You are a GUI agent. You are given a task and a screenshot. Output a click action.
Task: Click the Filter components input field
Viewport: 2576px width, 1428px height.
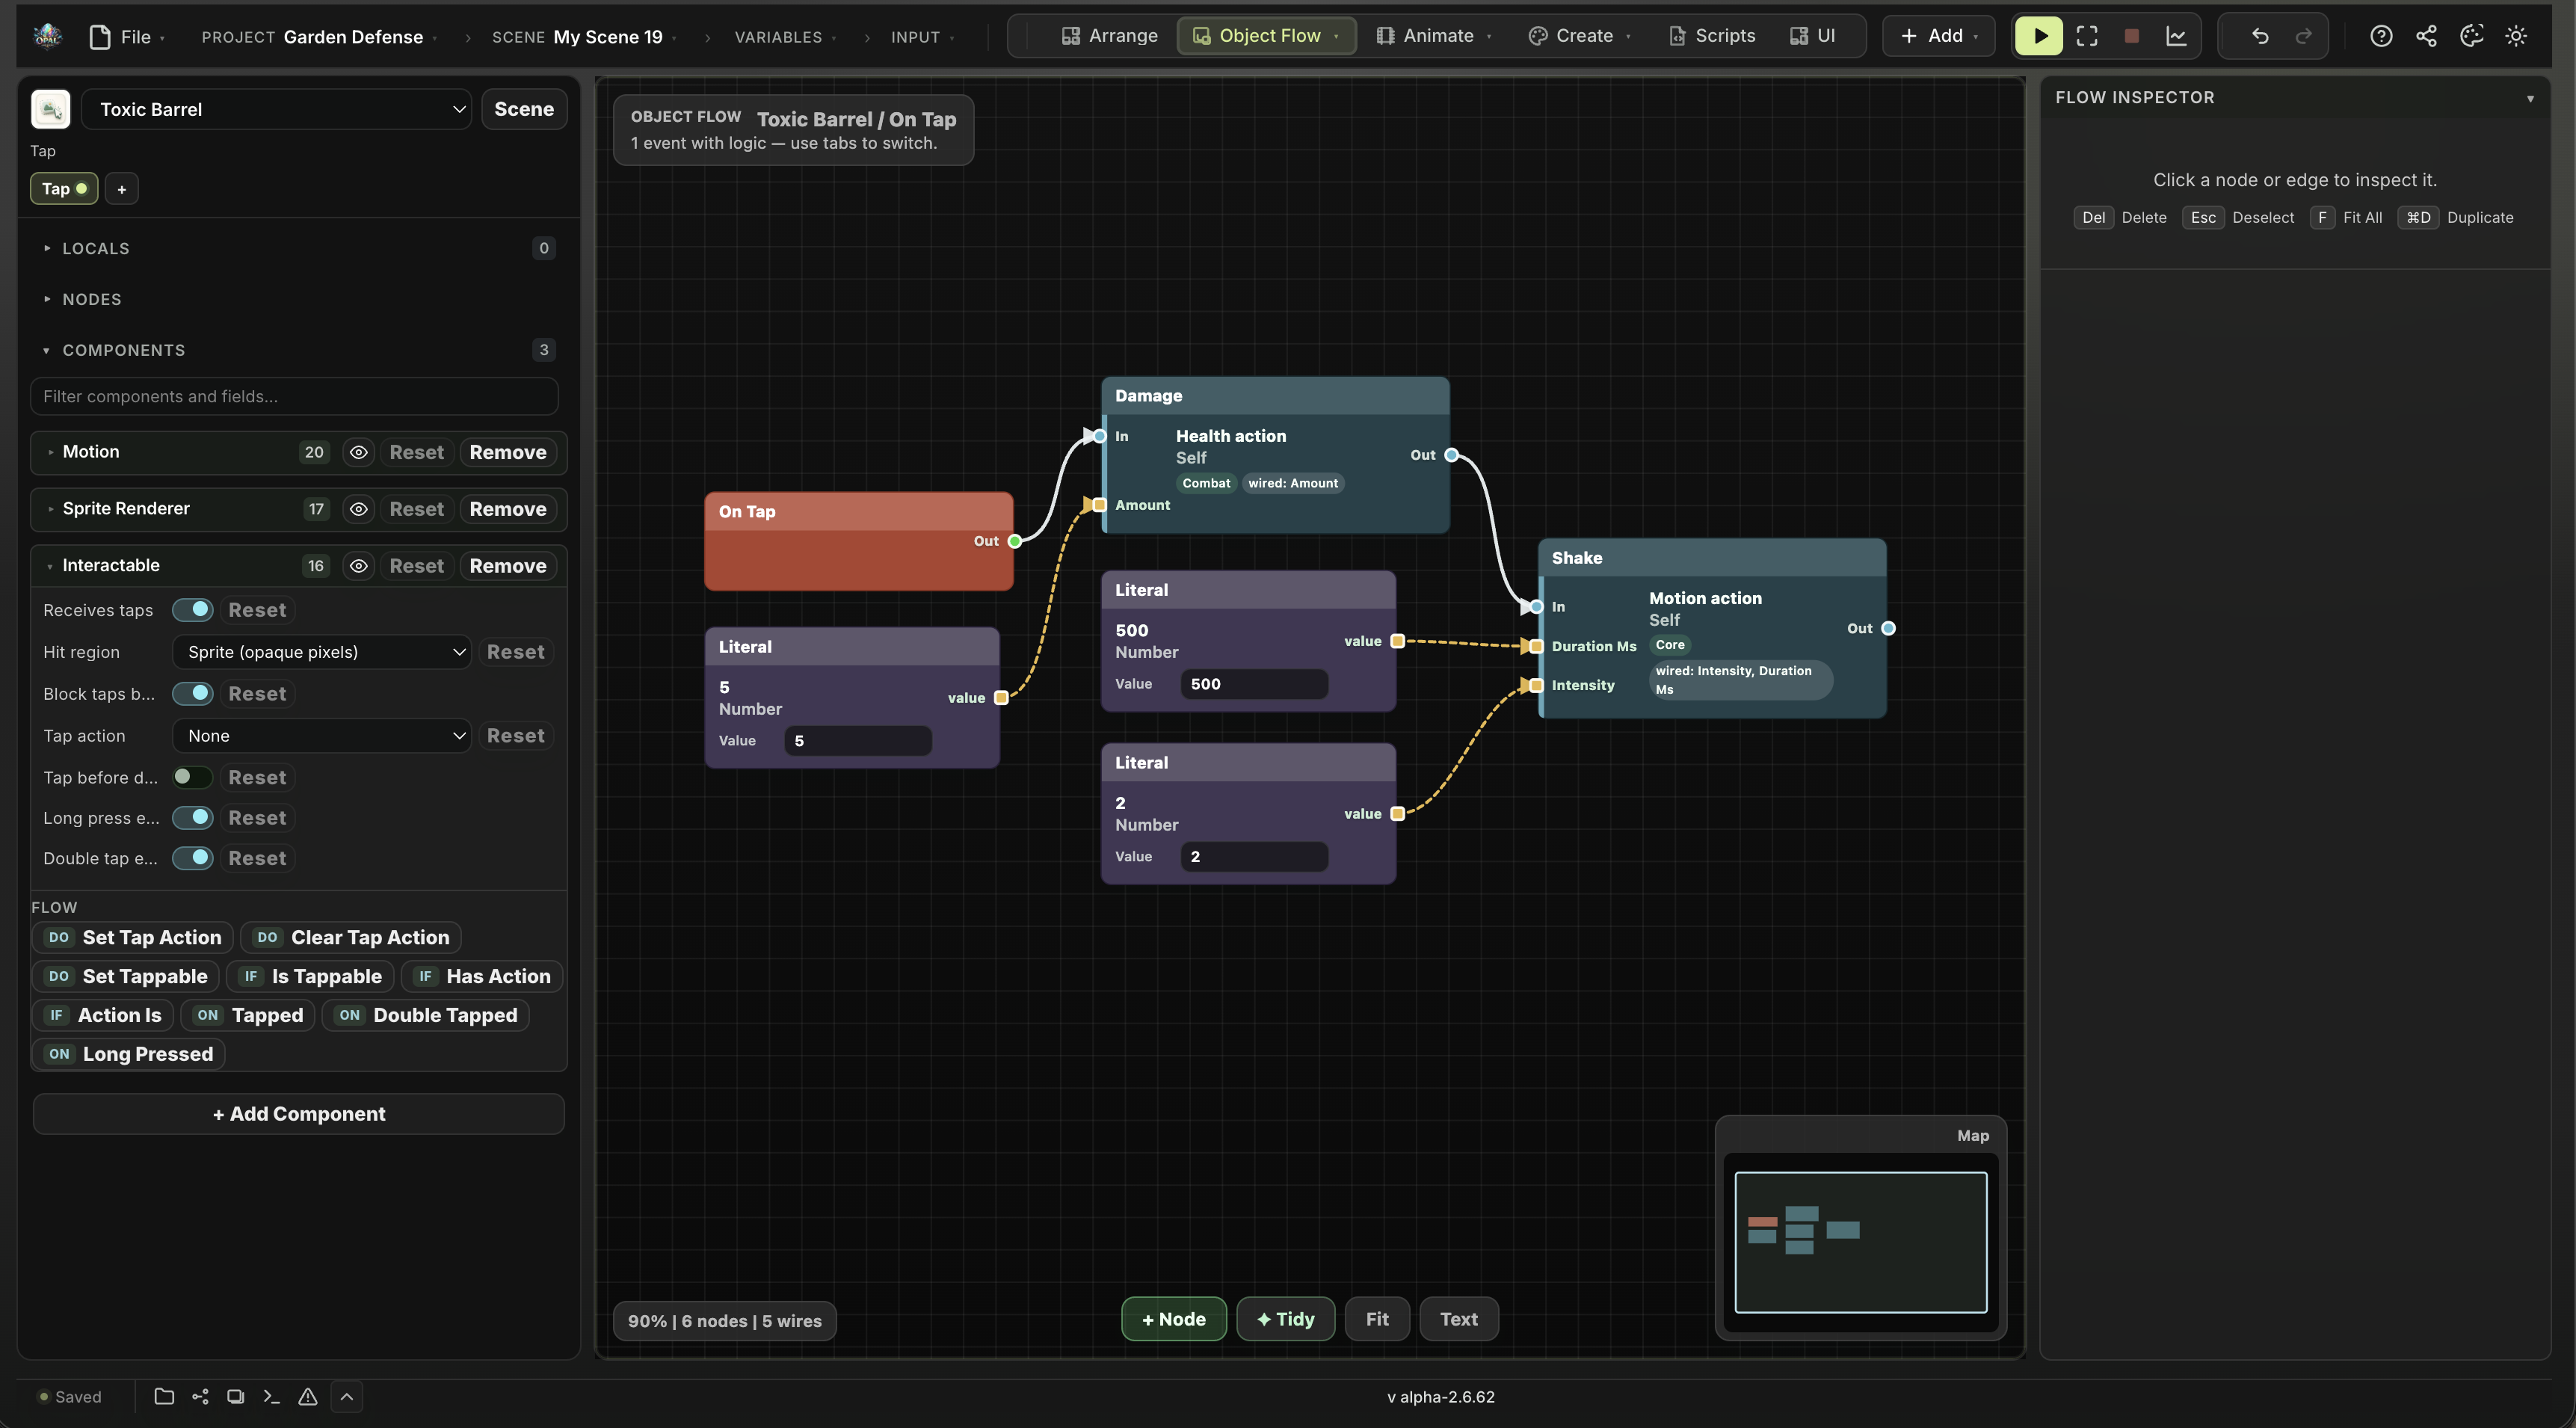coord(294,396)
